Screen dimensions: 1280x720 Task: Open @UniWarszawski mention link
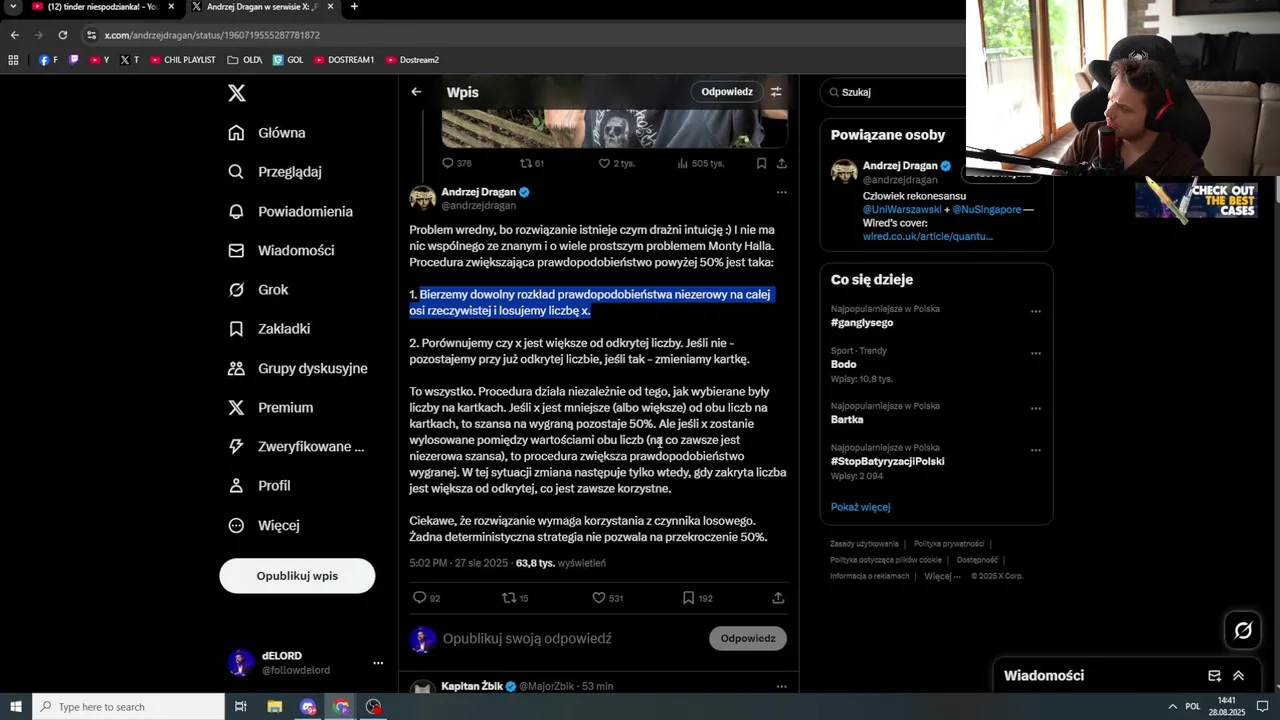(x=902, y=210)
